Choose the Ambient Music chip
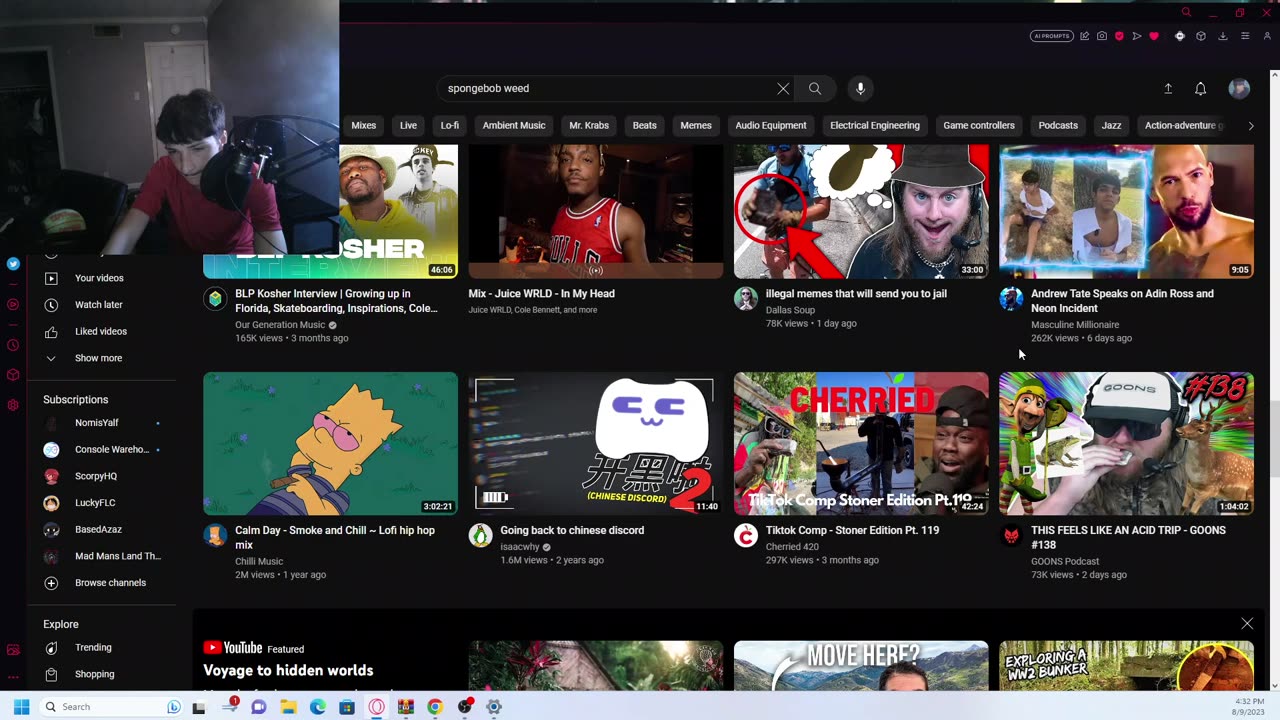 (x=514, y=125)
